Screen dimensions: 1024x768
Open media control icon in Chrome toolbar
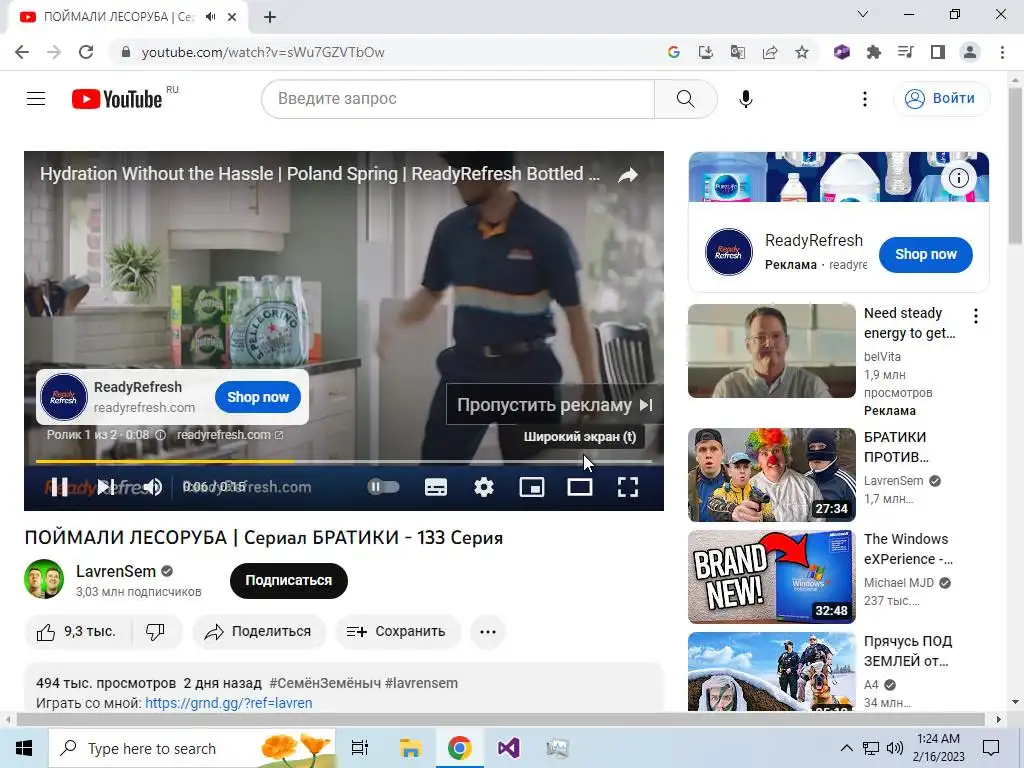tap(906, 52)
